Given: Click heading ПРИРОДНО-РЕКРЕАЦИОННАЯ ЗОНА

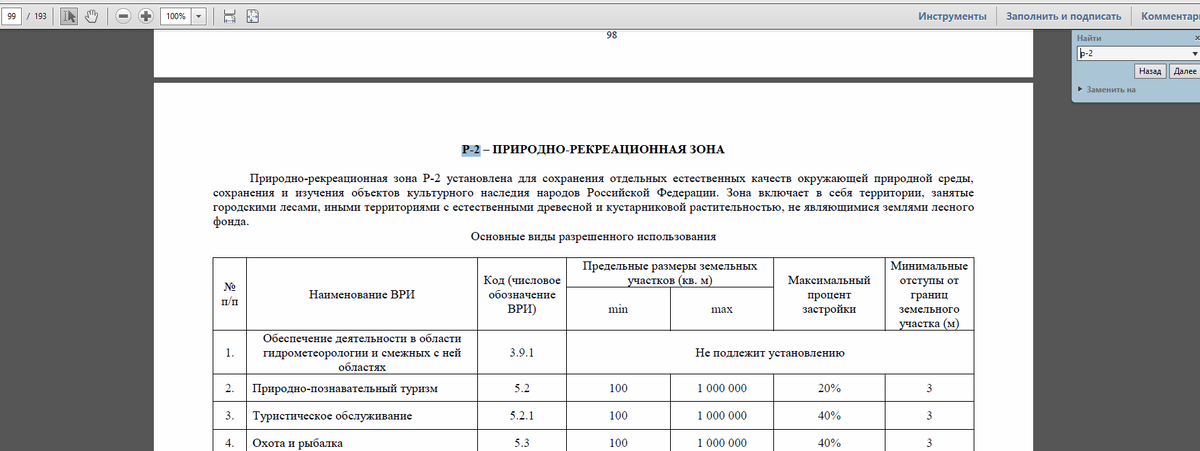Looking at the screenshot, I should (x=609, y=149).
